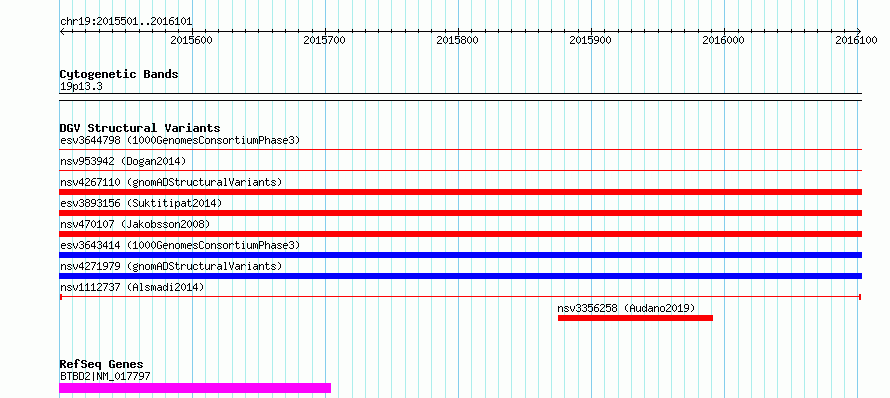Click the chr19:2015501..2016101 region label
Viewport: 890px width, 398px height.
pyautogui.click(x=126, y=22)
